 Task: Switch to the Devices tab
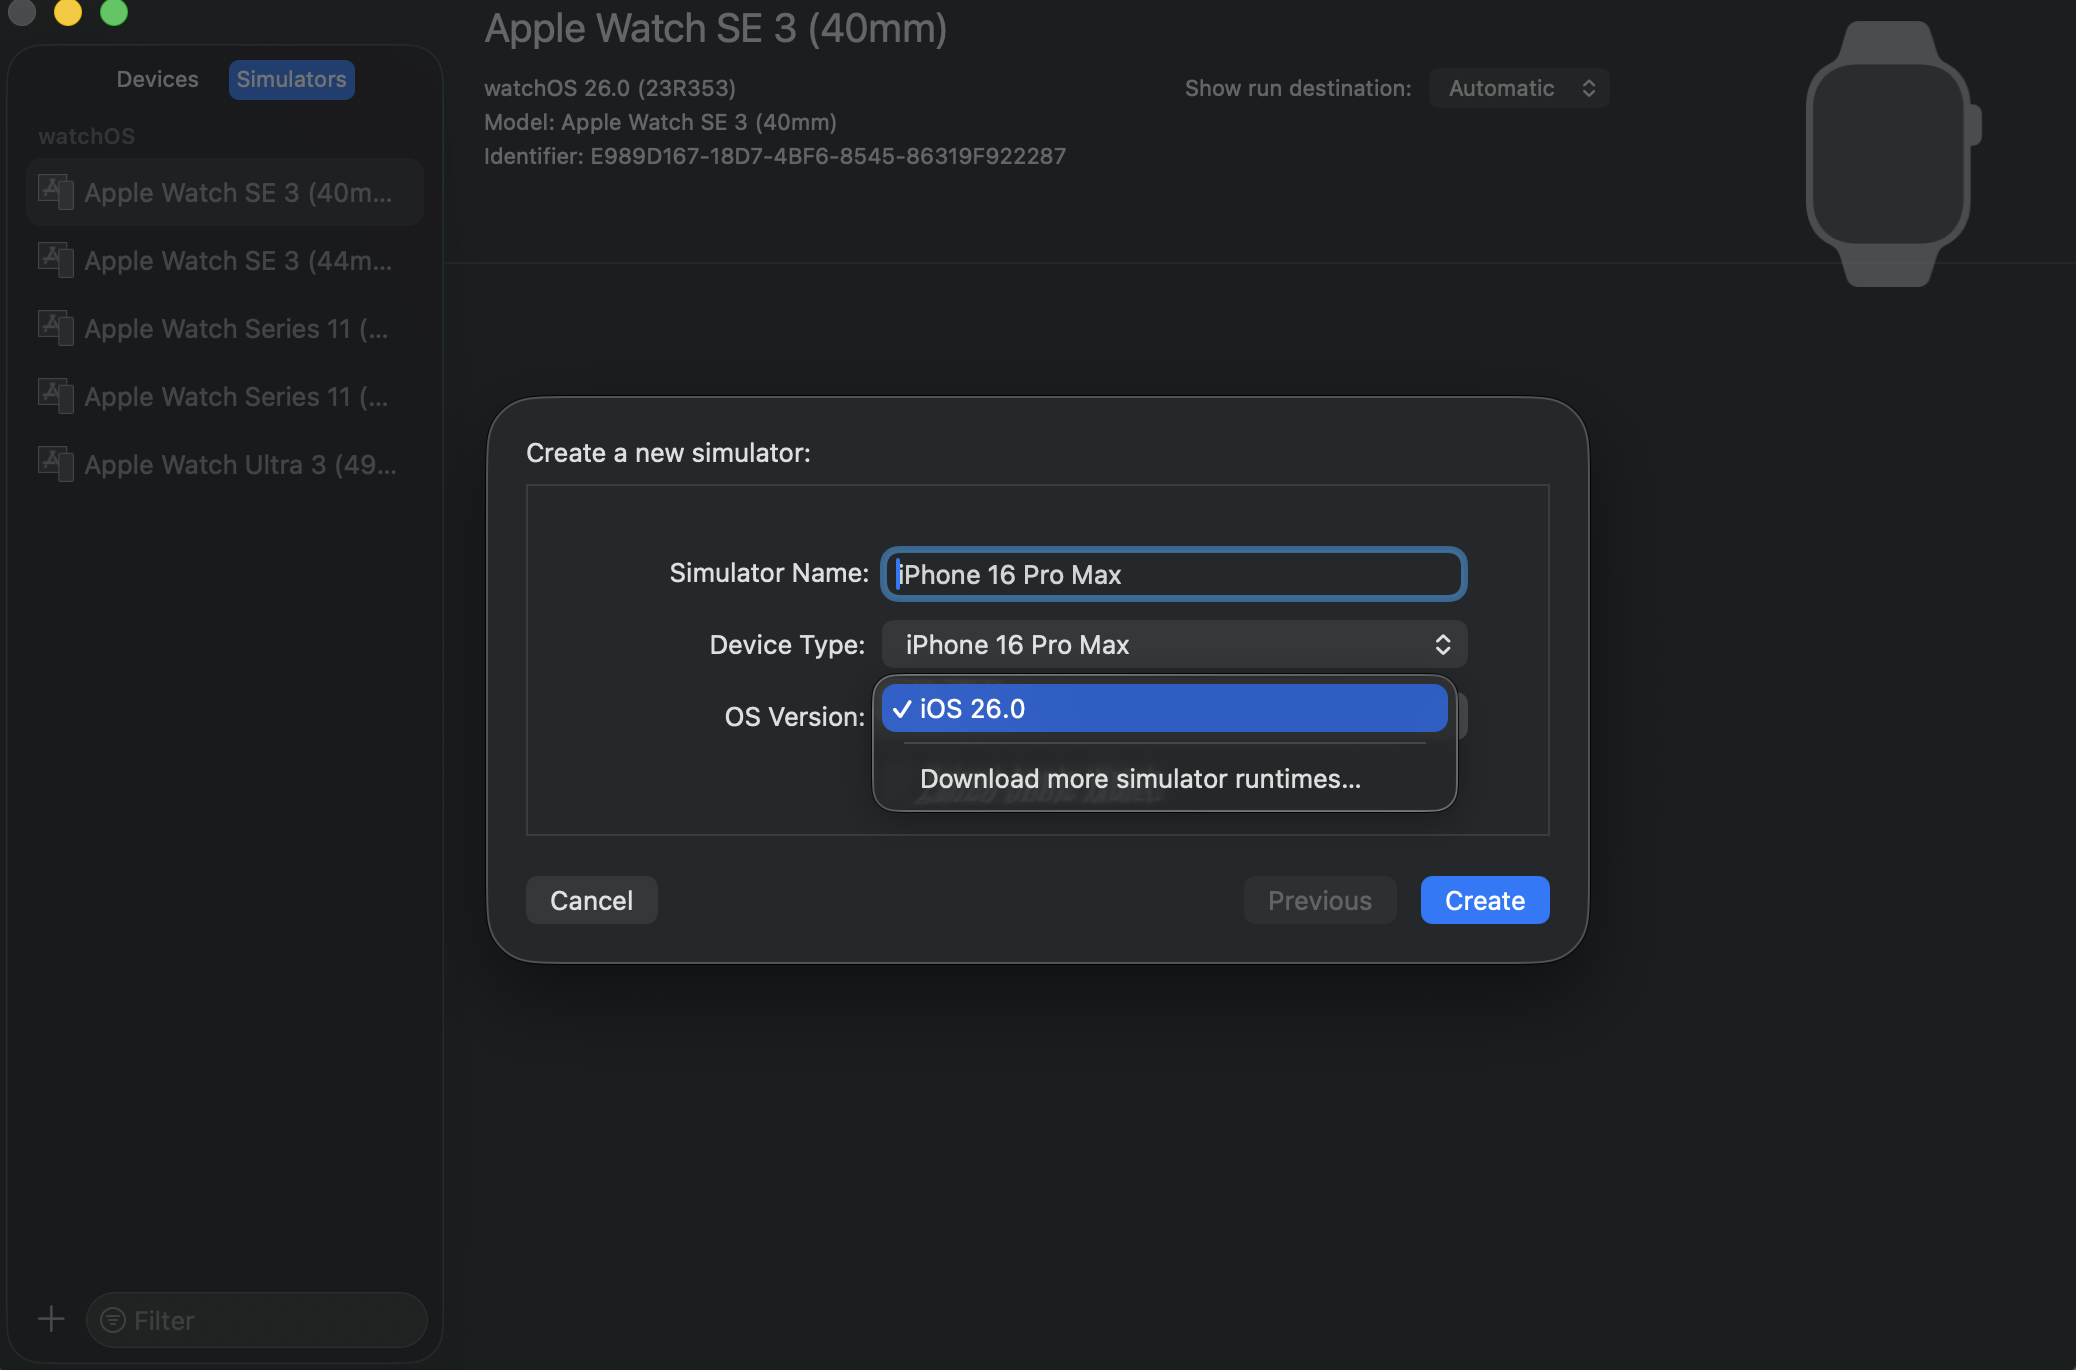tap(157, 79)
